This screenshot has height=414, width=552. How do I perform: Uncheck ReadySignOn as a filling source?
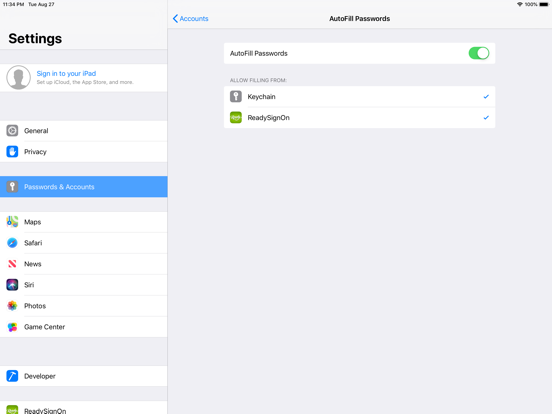pyautogui.click(x=486, y=118)
